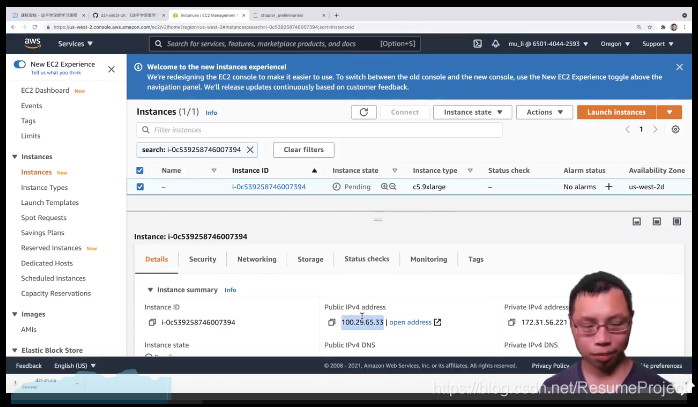Copy the Public IPv4 address
This screenshot has width=698, height=407.
coord(332,322)
